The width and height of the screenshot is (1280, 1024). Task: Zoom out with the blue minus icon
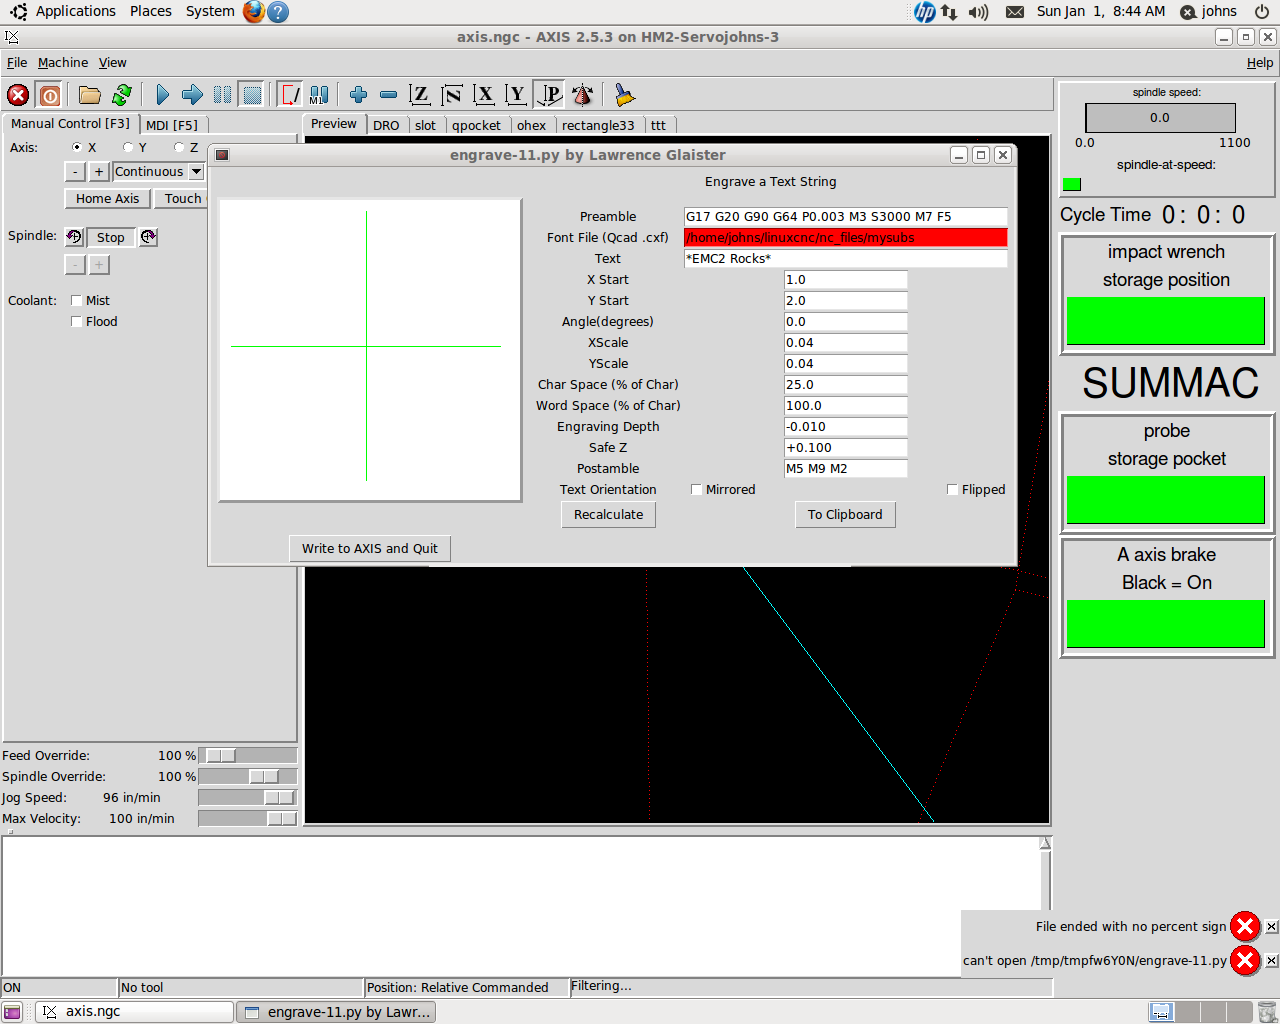pyautogui.click(x=389, y=95)
